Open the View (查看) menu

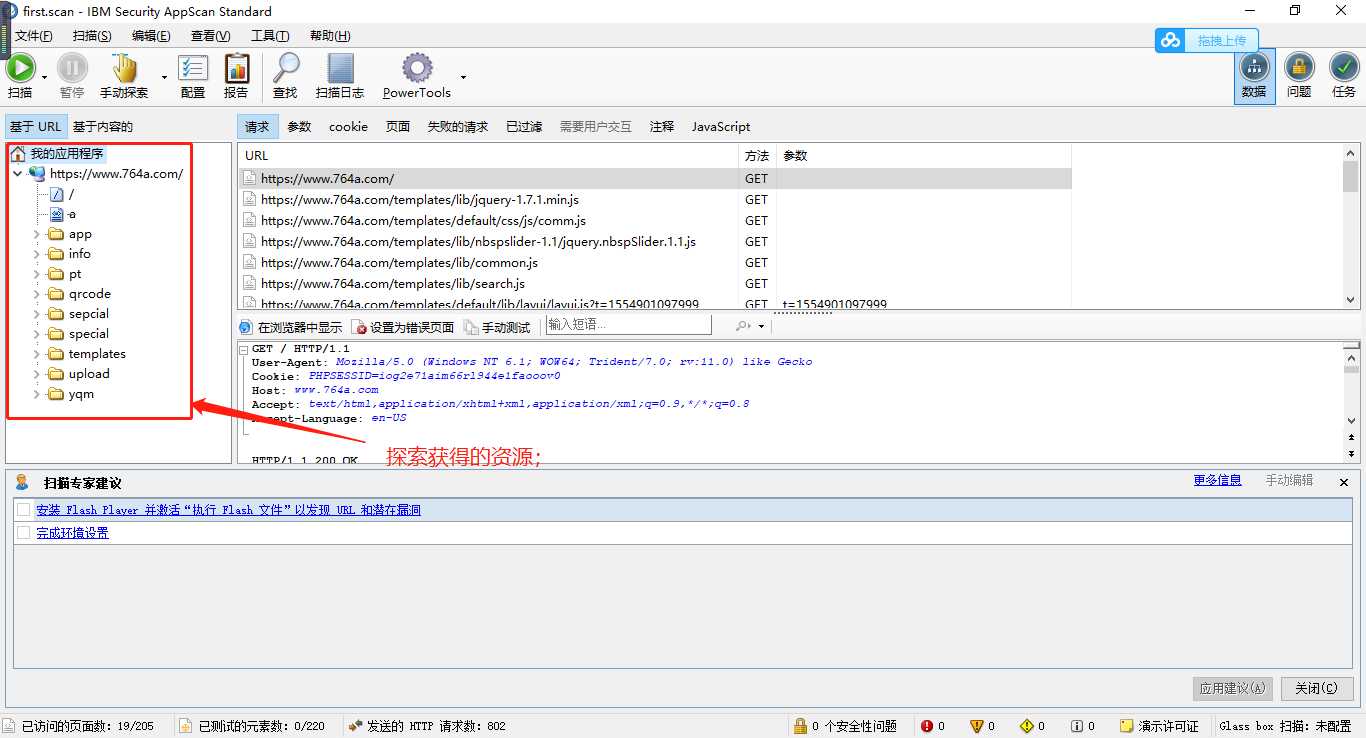click(x=210, y=36)
